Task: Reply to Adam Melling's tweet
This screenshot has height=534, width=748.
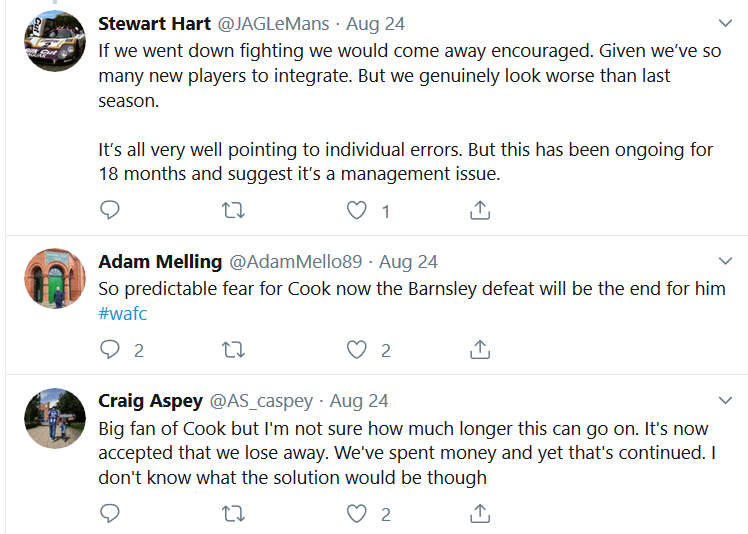Action: (111, 349)
